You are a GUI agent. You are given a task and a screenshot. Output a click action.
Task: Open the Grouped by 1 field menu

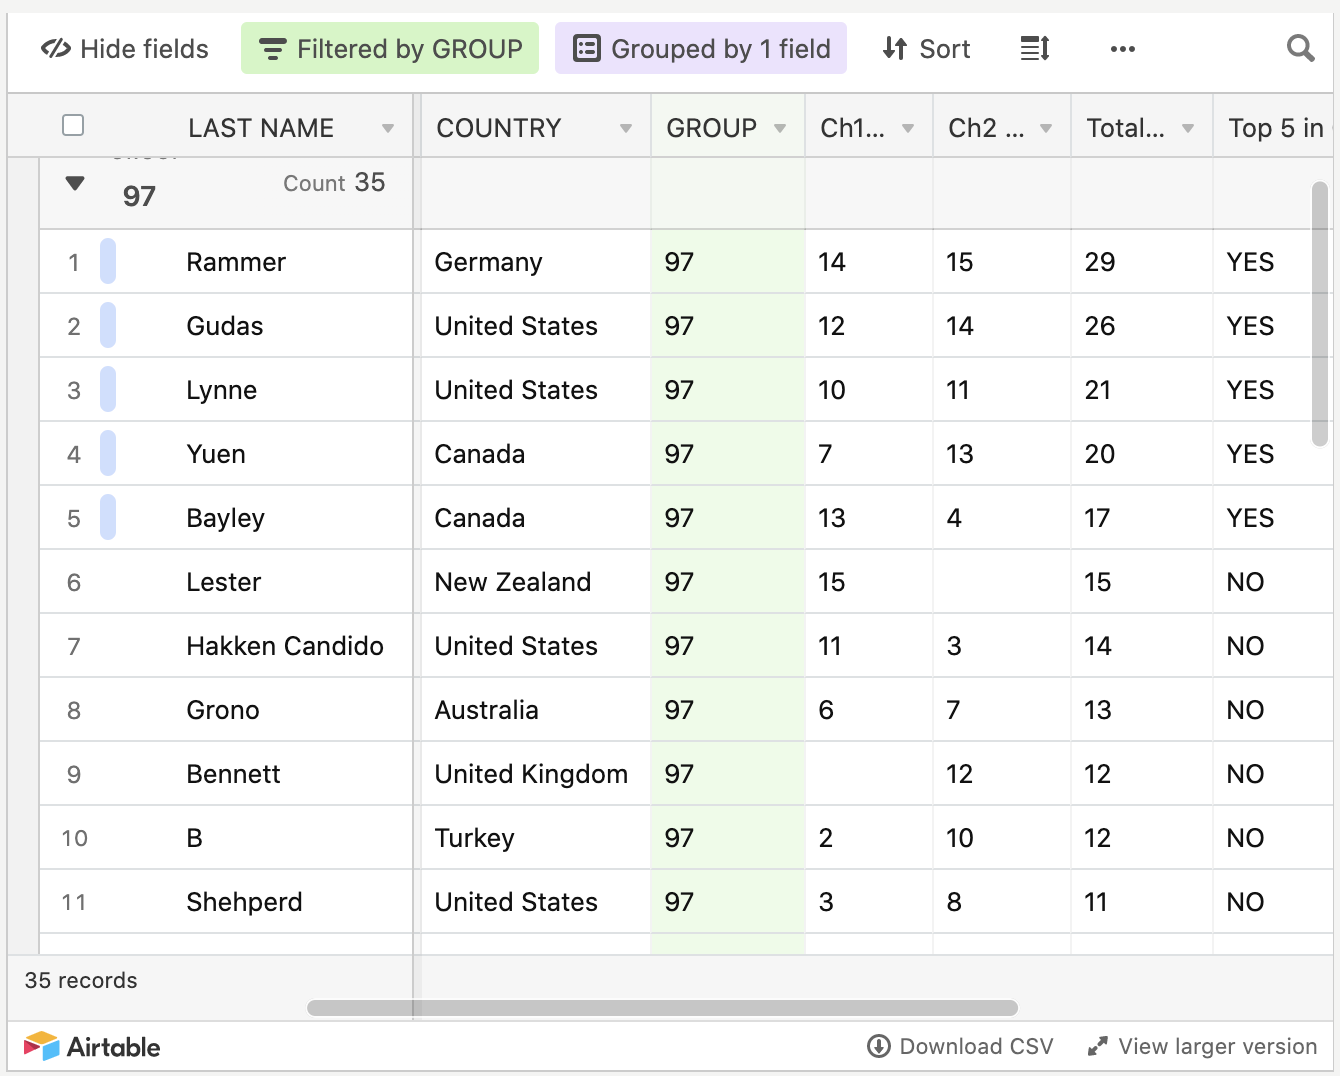tap(700, 49)
